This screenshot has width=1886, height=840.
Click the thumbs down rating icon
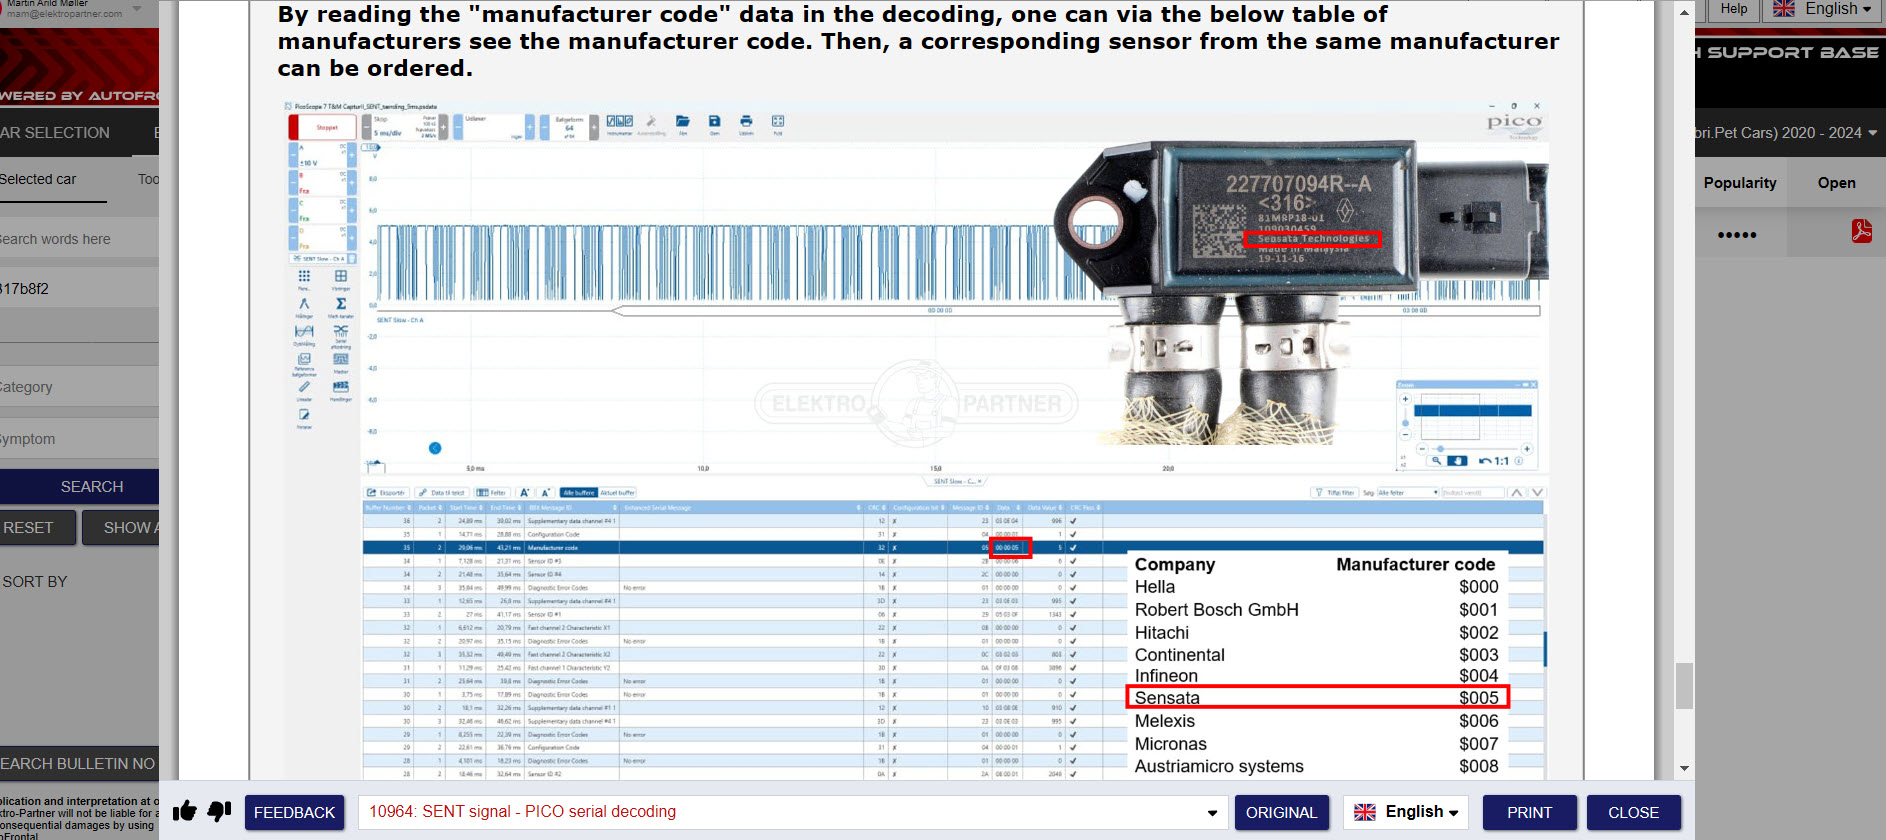point(219,811)
